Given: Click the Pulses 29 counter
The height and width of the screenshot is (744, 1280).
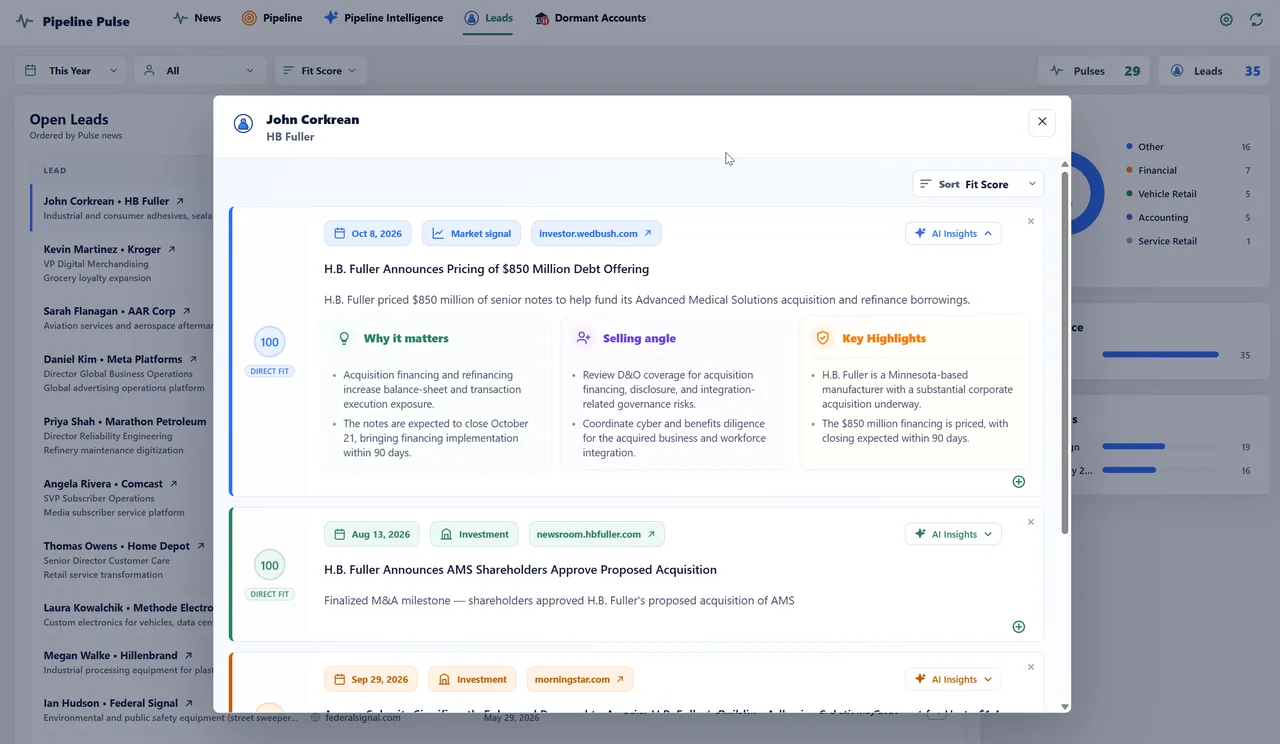Looking at the screenshot, I should click(1095, 71).
